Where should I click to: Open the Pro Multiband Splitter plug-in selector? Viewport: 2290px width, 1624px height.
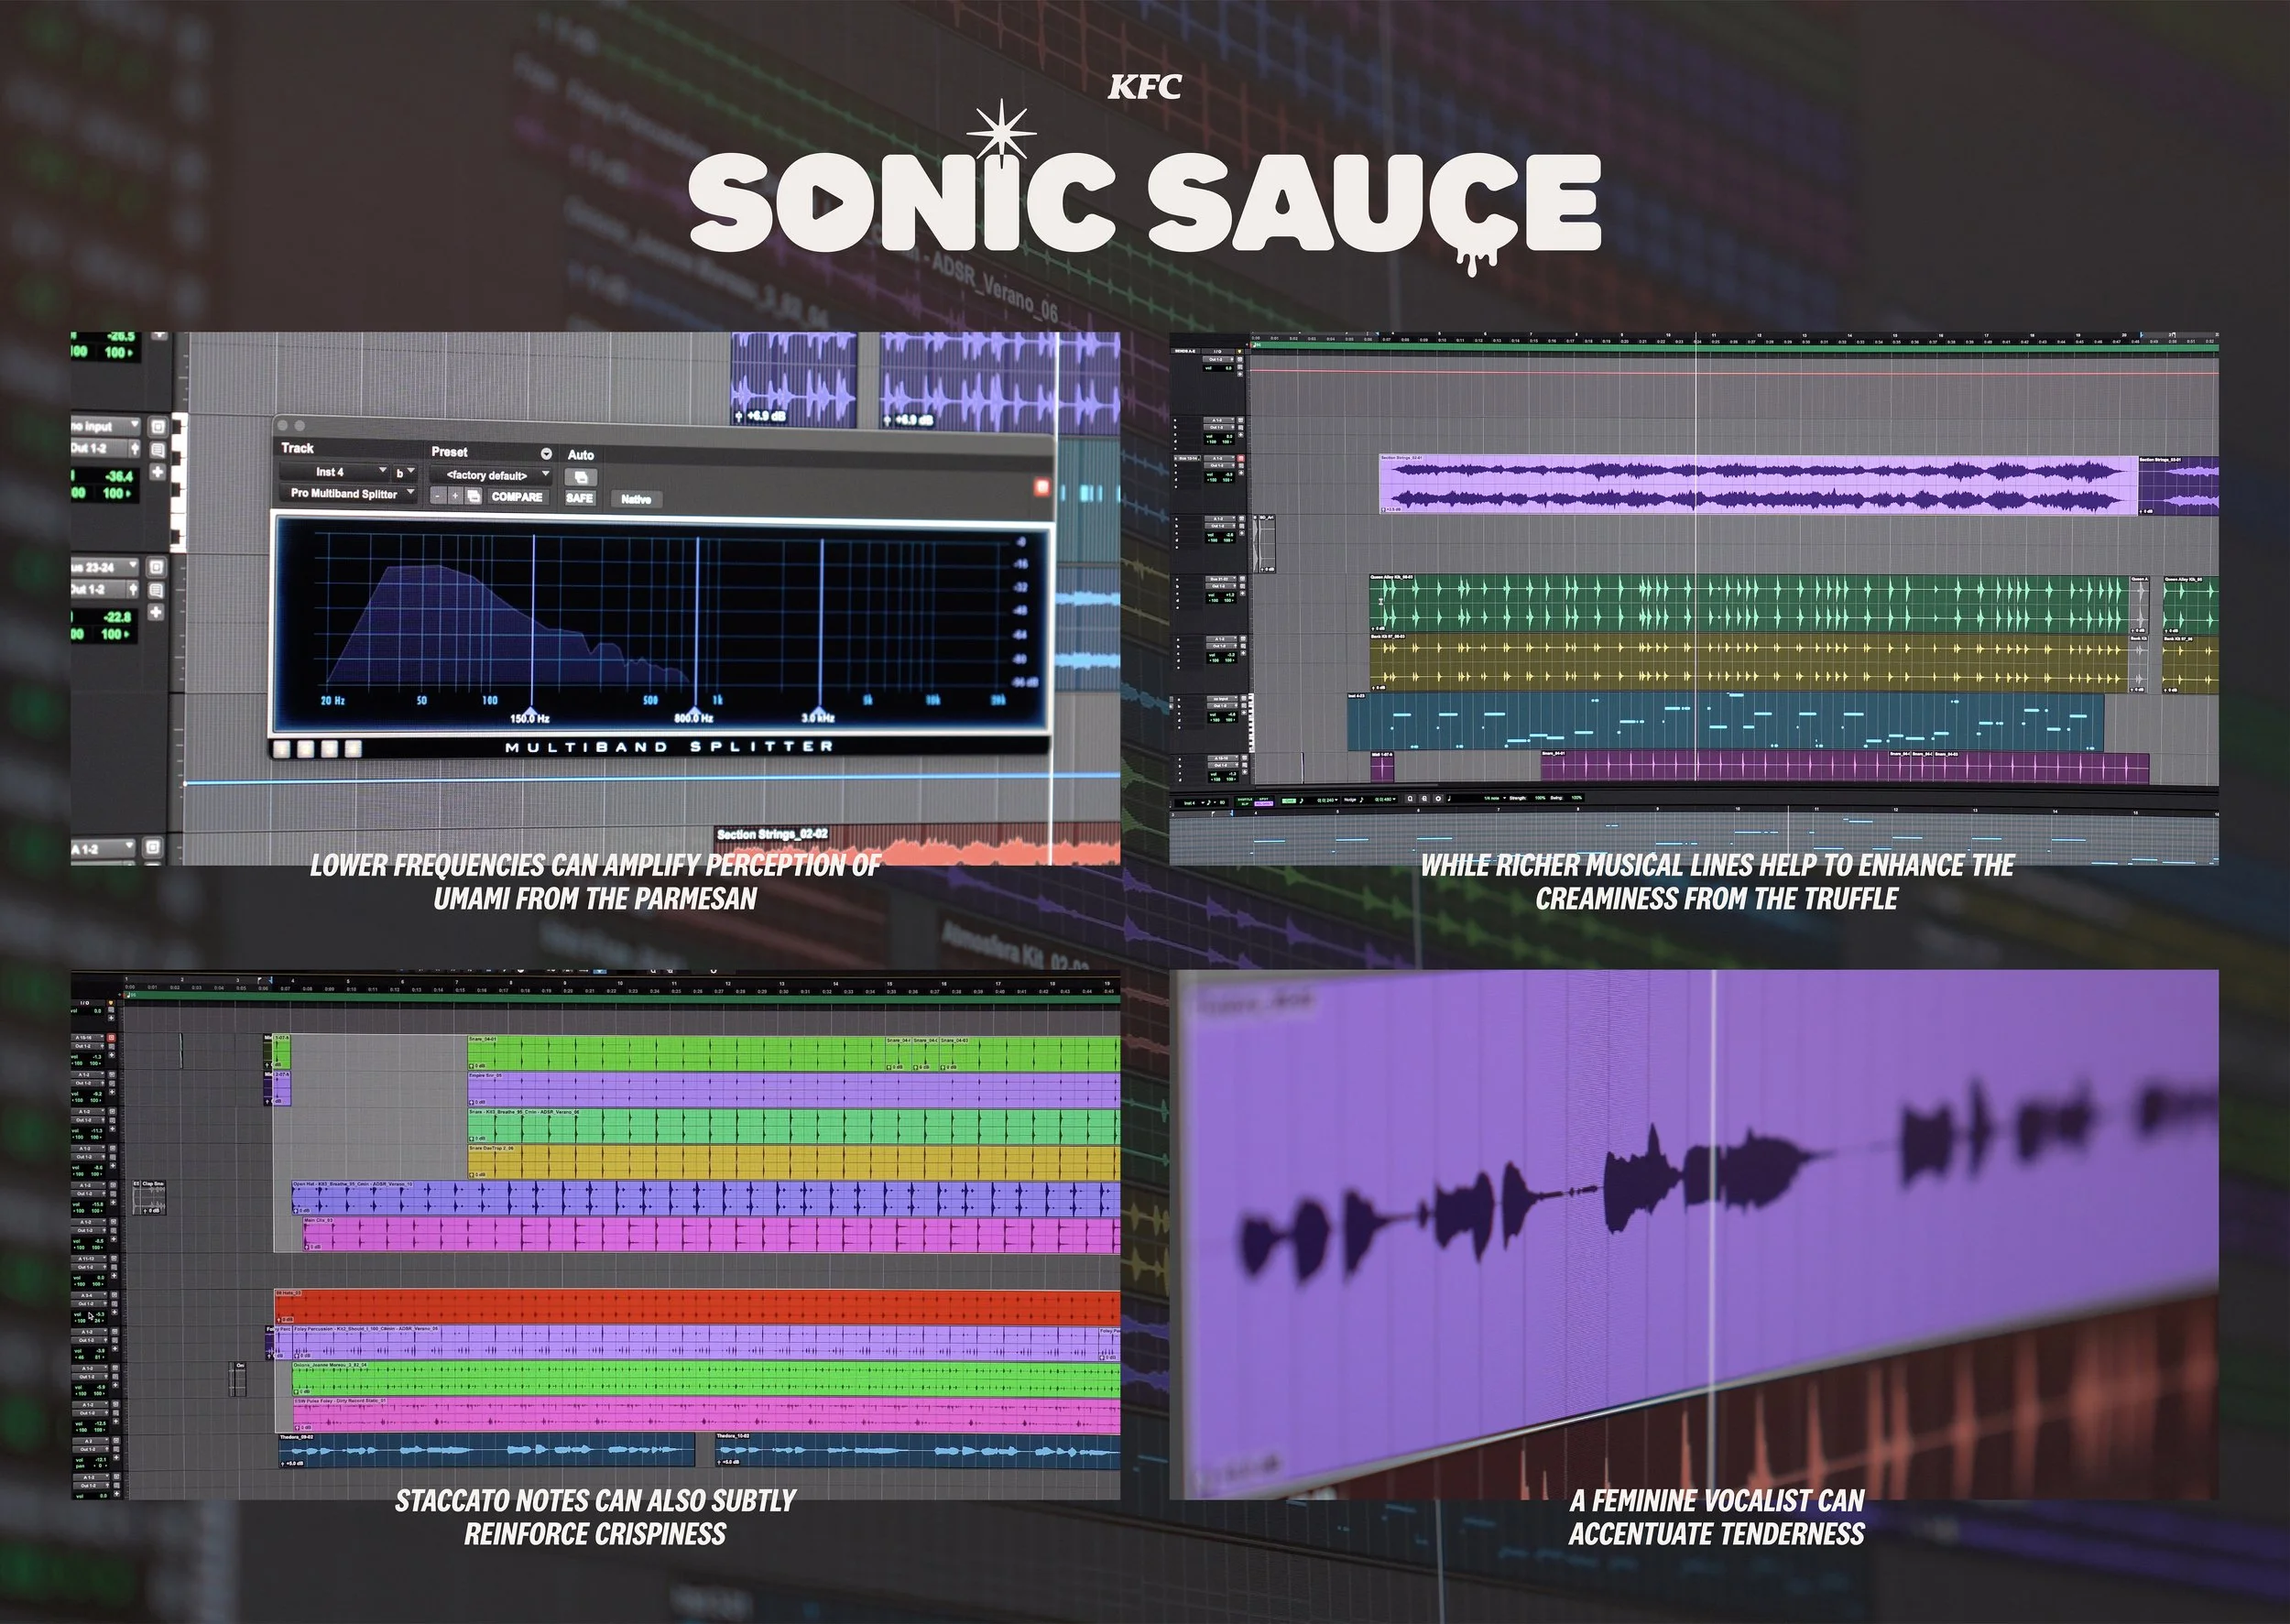[347, 494]
